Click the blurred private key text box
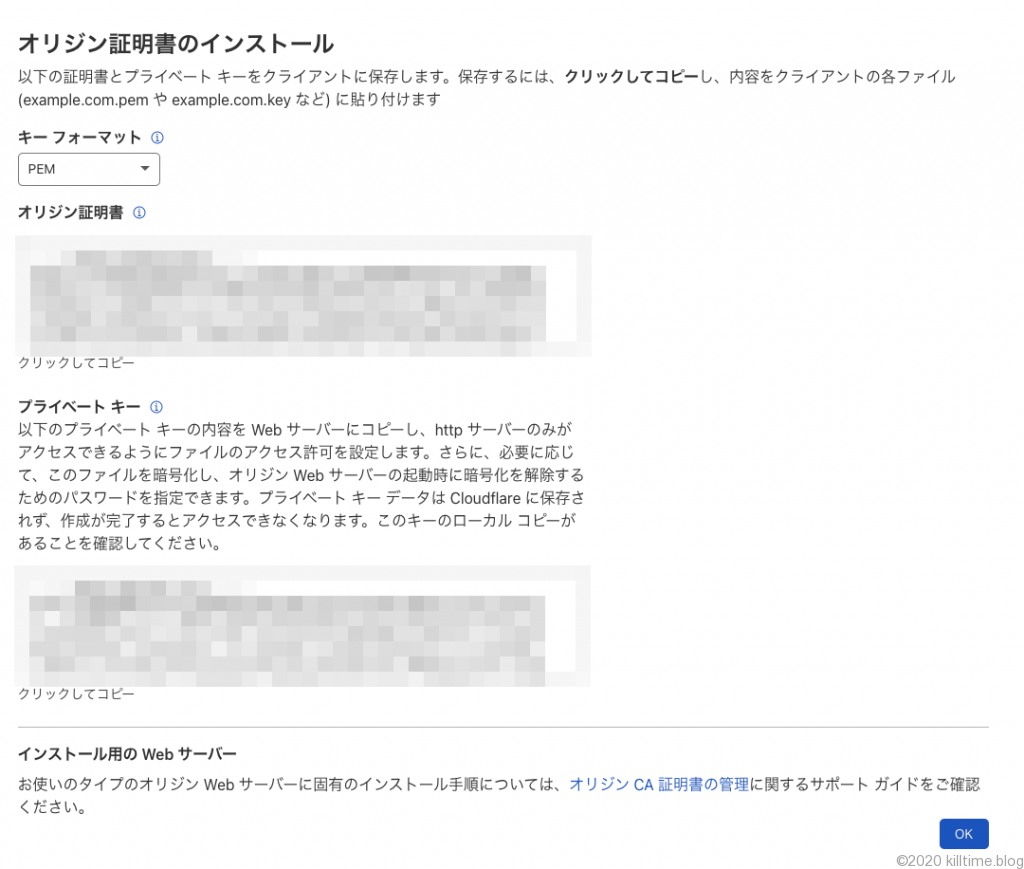This screenshot has height=869, width=1024. tap(302, 626)
